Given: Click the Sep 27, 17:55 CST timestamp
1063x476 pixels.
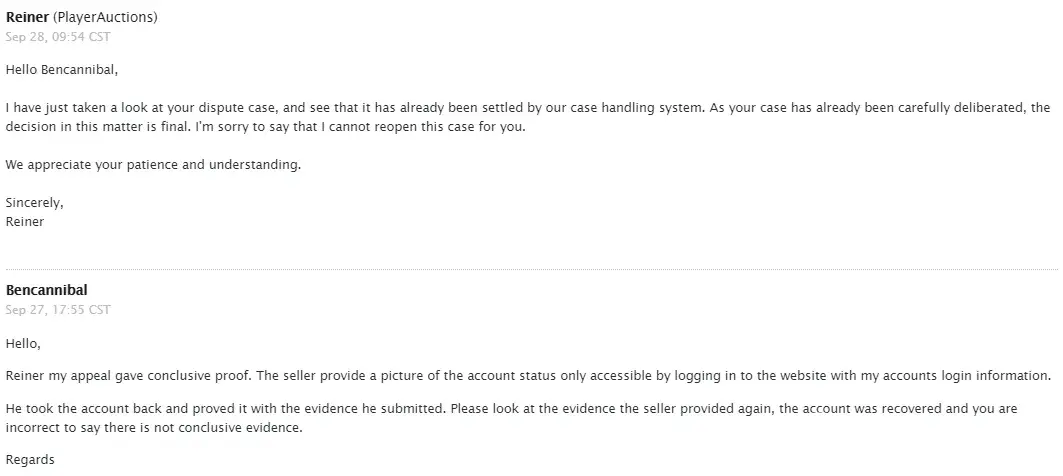Looking at the screenshot, I should click(x=58, y=310).
